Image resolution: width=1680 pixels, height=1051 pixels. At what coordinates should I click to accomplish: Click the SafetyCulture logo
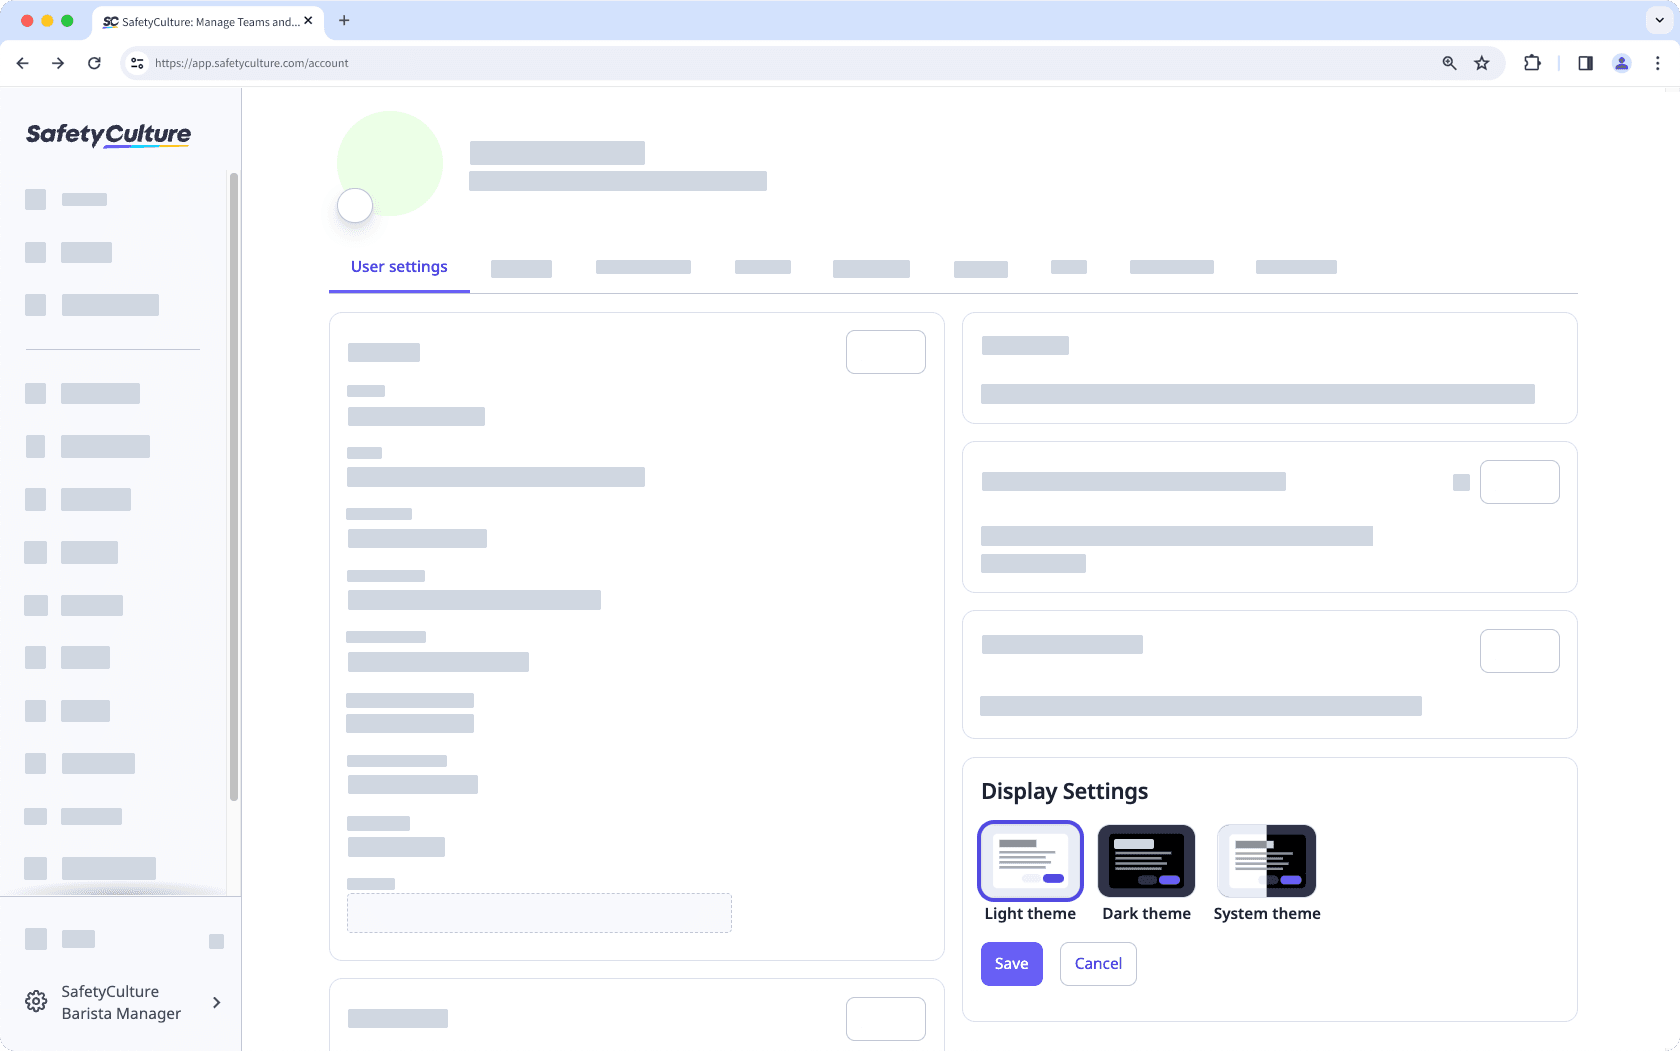pos(106,135)
